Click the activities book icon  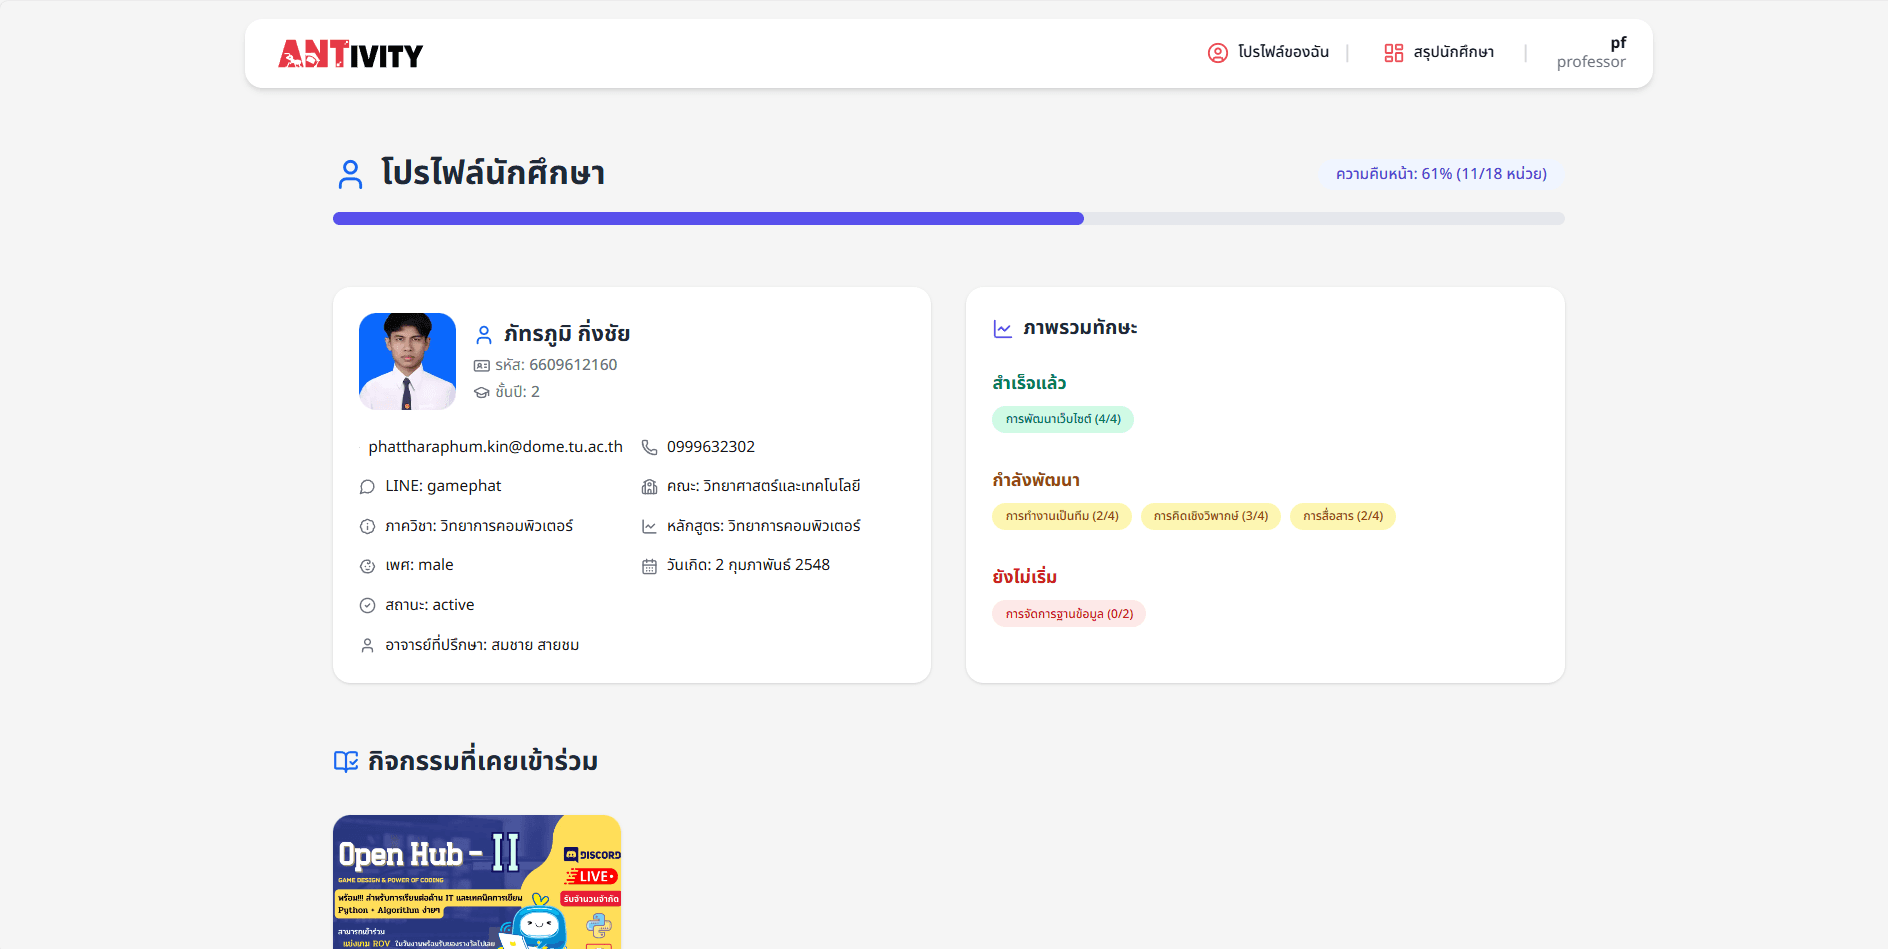coord(346,762)
